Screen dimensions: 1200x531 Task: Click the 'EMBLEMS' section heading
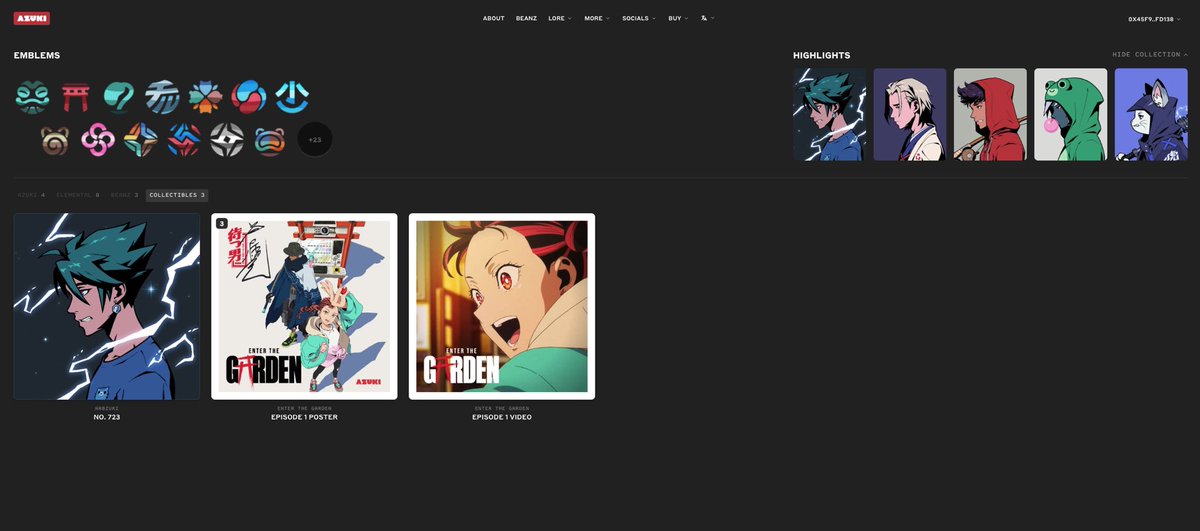[x=37, y=55]
